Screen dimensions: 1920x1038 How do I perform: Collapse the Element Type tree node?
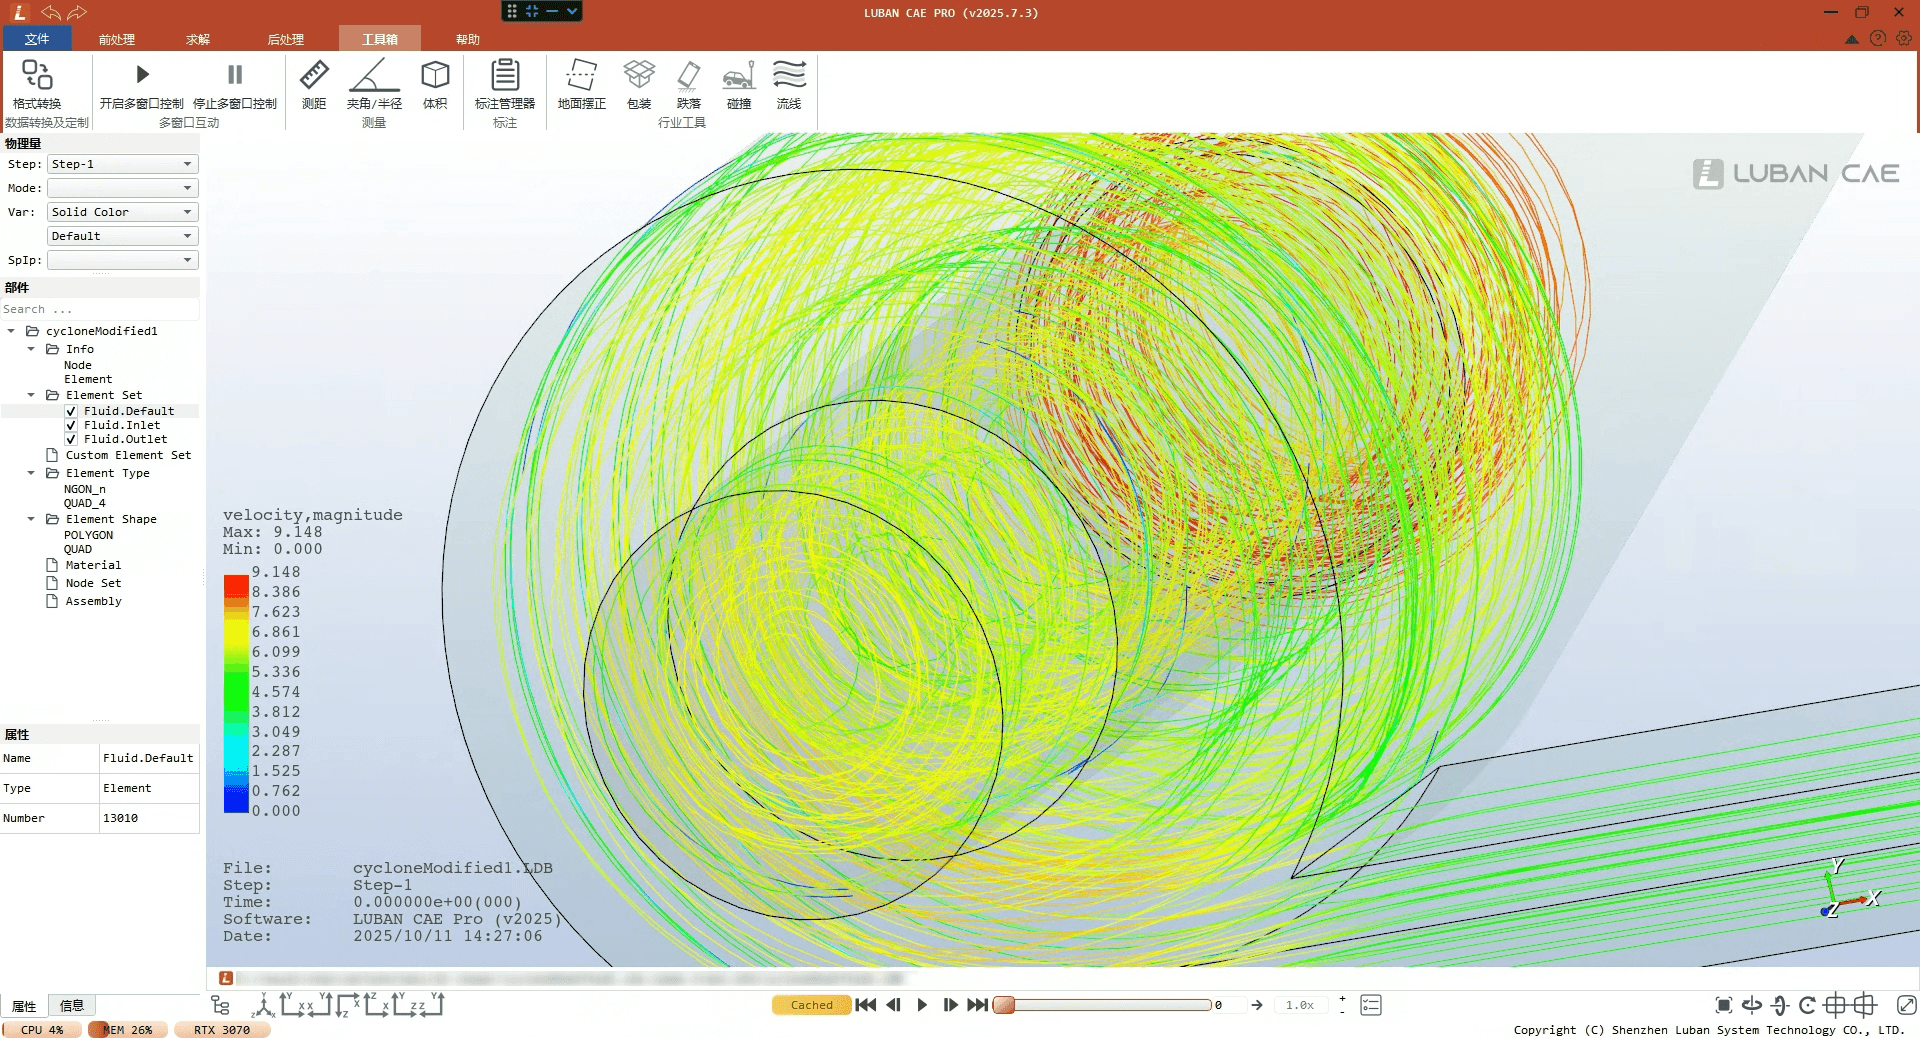pyautogui.click(x=31, y=473)
